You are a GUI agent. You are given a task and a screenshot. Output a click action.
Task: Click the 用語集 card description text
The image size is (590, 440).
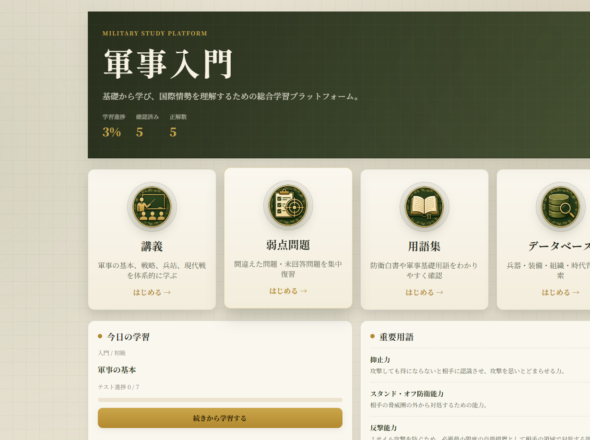[x=424, y=271]
